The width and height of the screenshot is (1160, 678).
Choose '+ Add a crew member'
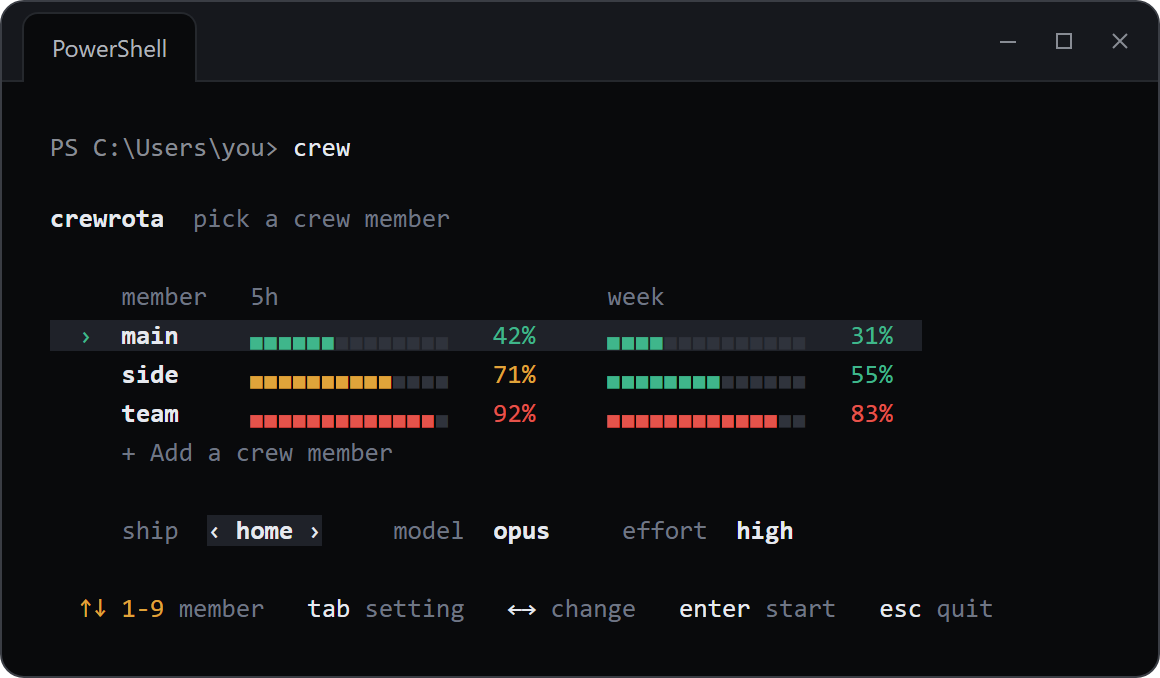point(257,453)
